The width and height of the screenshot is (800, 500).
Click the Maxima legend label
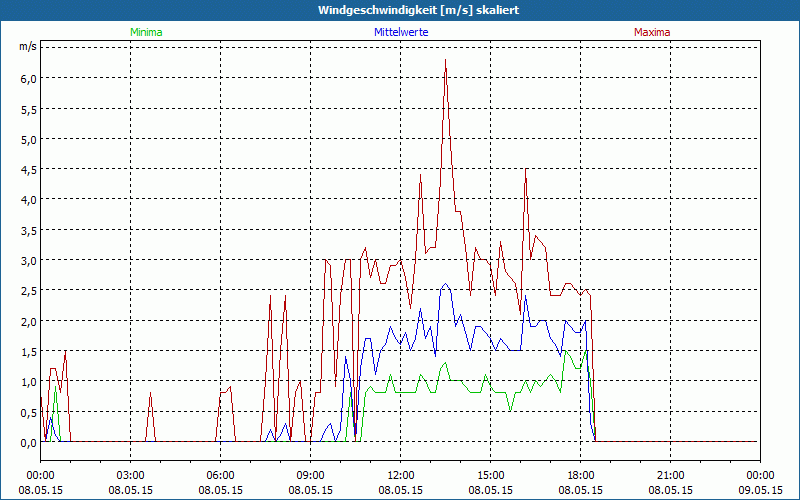coord(652,32)
